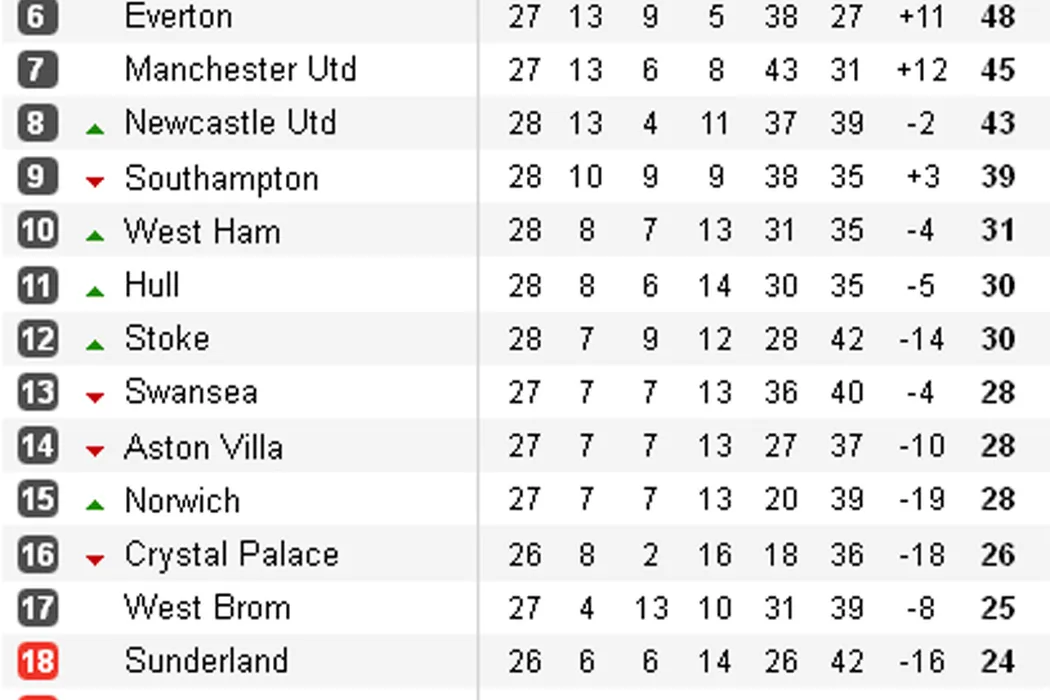Click Everton's 48 points total
Screen dimensions: 1050x700
[x=998, y=17]
